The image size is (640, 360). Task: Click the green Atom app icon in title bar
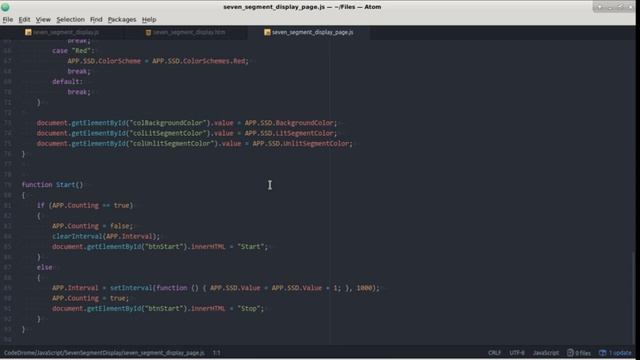click(x=5, y=7)
